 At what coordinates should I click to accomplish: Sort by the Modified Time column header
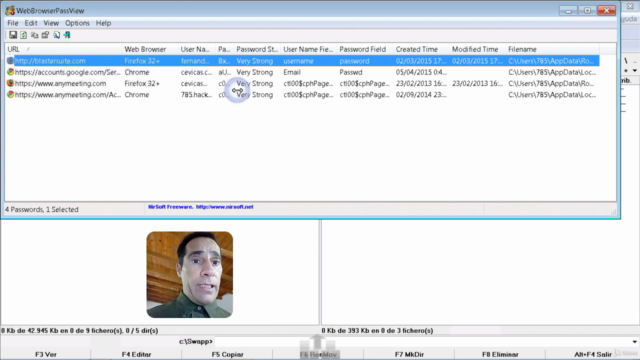pos(478,49)
